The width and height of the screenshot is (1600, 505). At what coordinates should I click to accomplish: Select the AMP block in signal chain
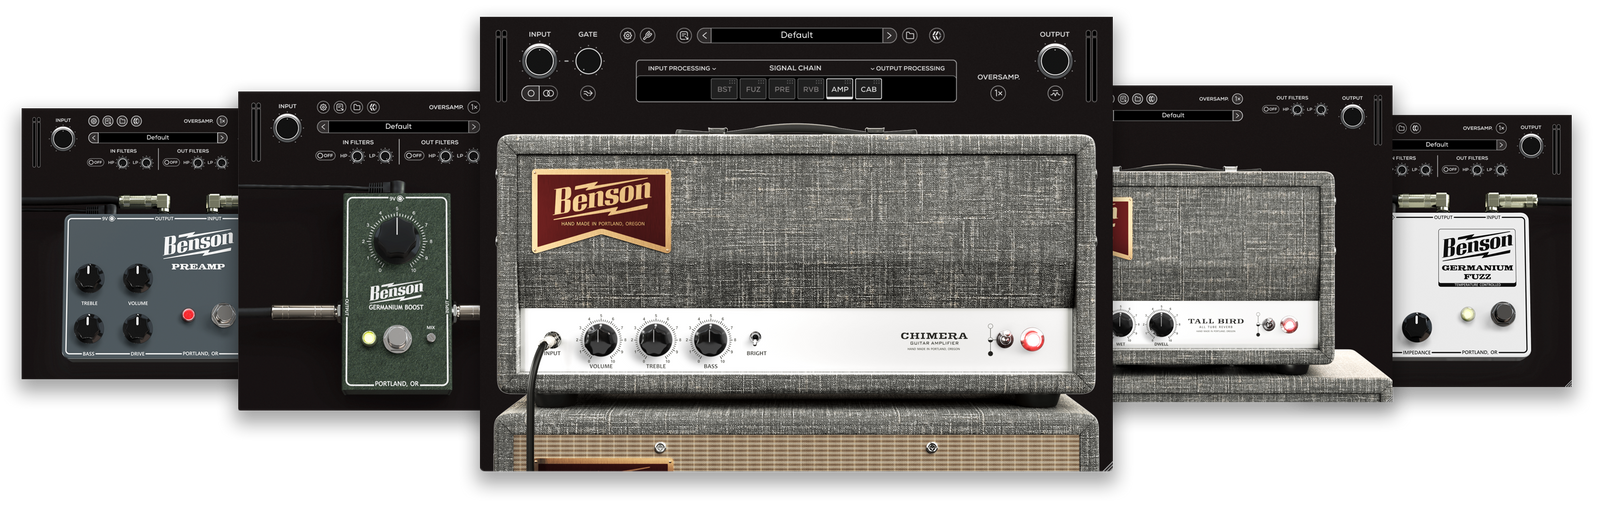[840, 89]
